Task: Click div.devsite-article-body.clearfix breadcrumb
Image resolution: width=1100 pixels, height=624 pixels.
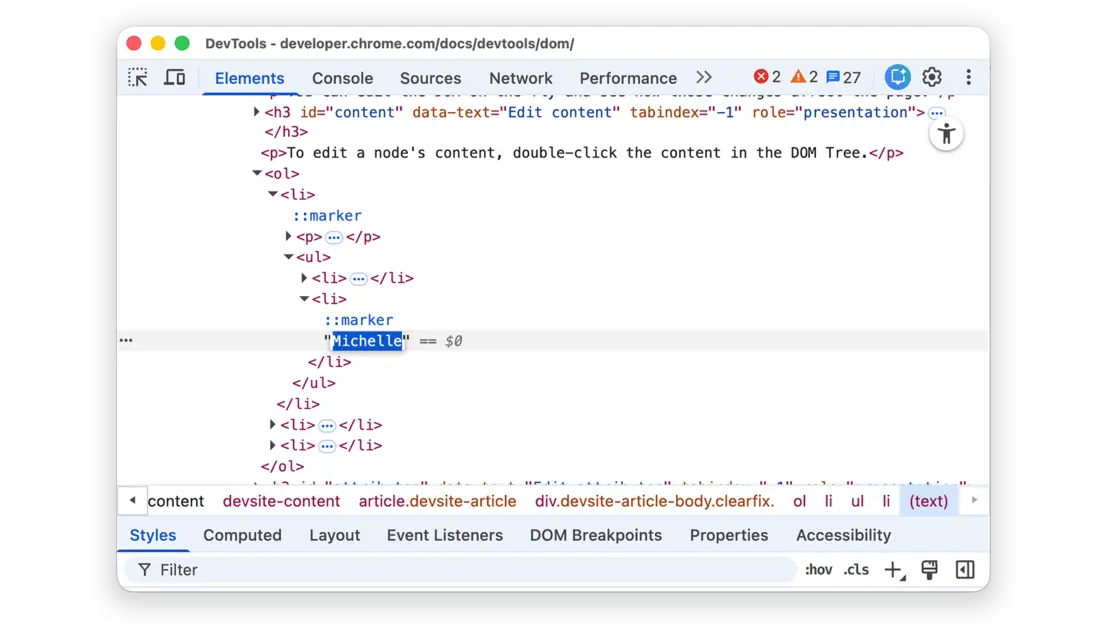Action: point(655,501)
